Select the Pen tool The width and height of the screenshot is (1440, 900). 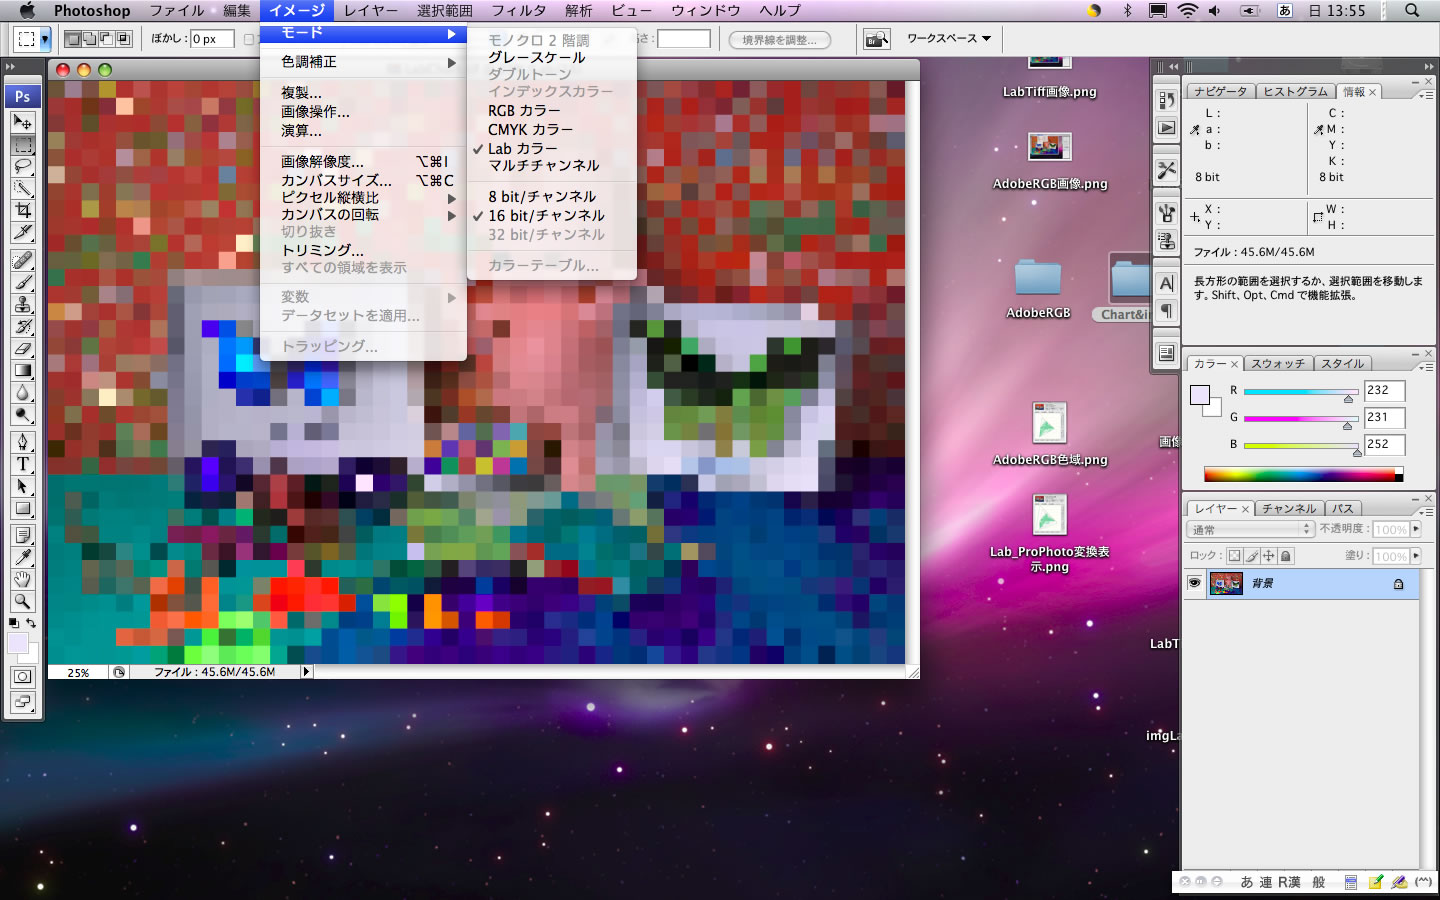click(x=22, y=442)
